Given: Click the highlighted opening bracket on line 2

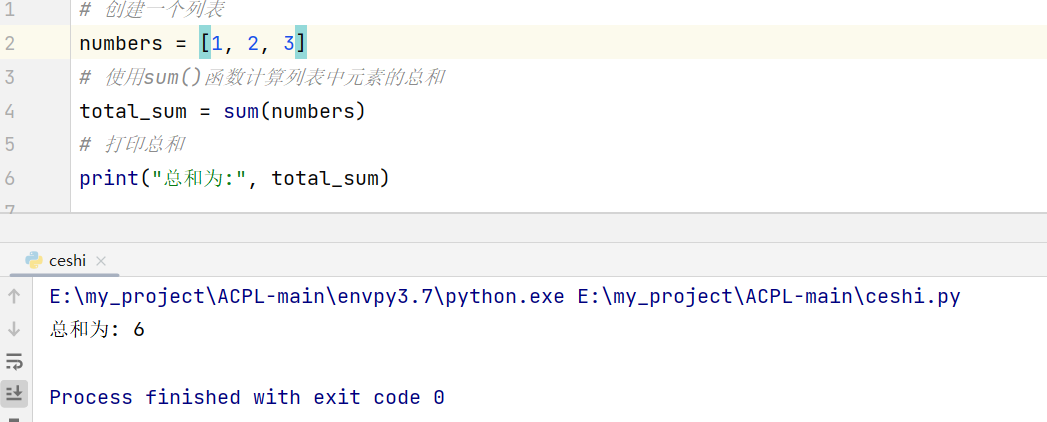Looking at the screenshot, I should pos(205,43).
